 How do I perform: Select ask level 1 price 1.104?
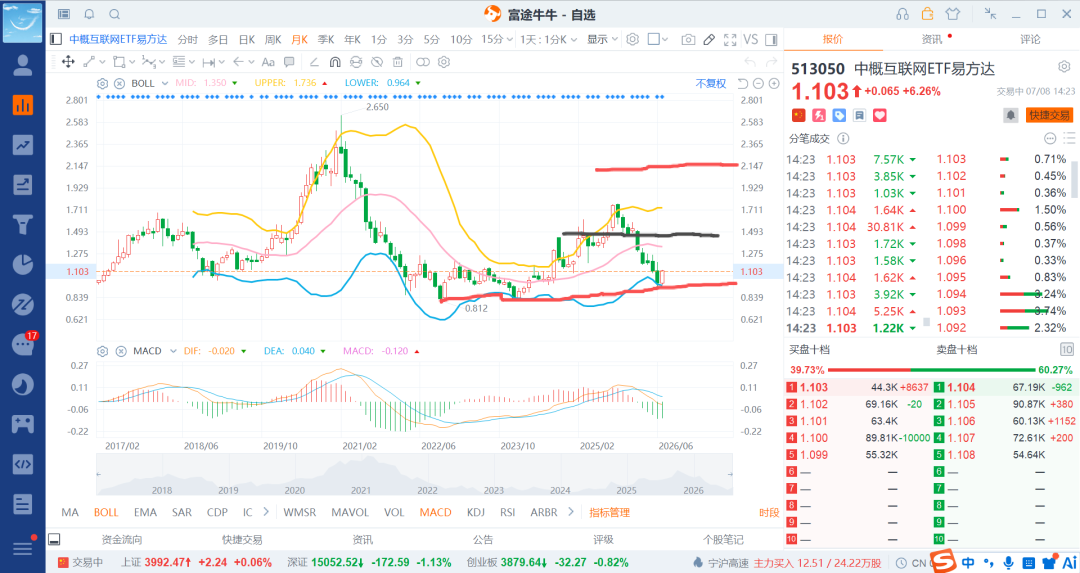(962, 388)
